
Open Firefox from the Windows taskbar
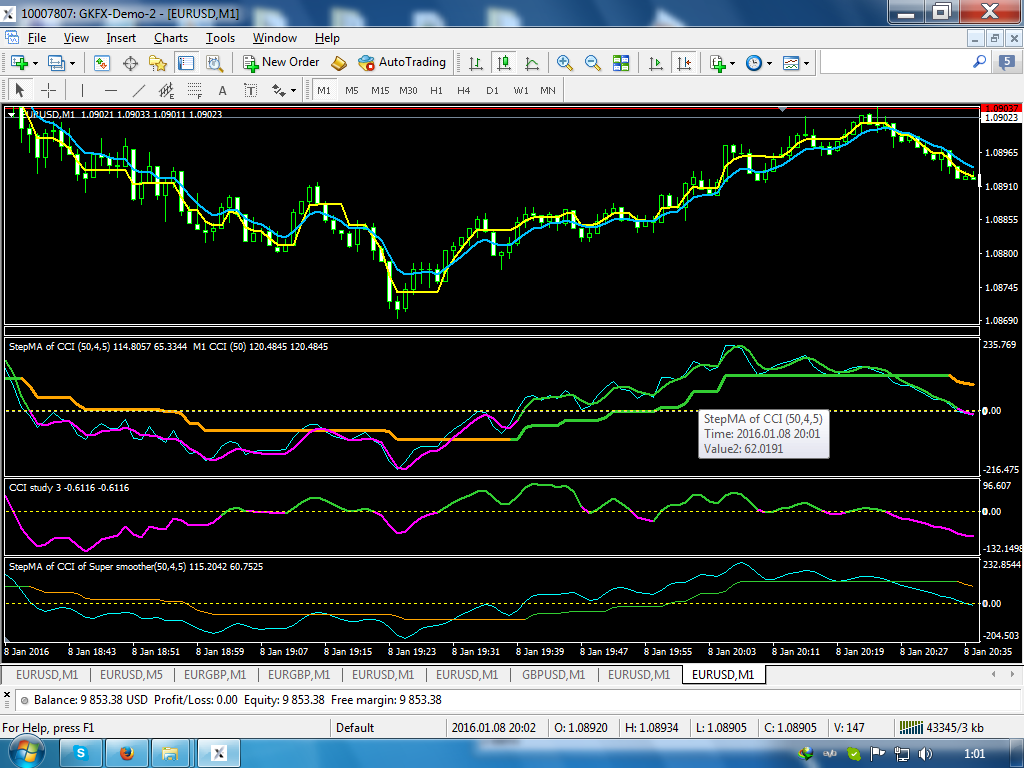127,754
